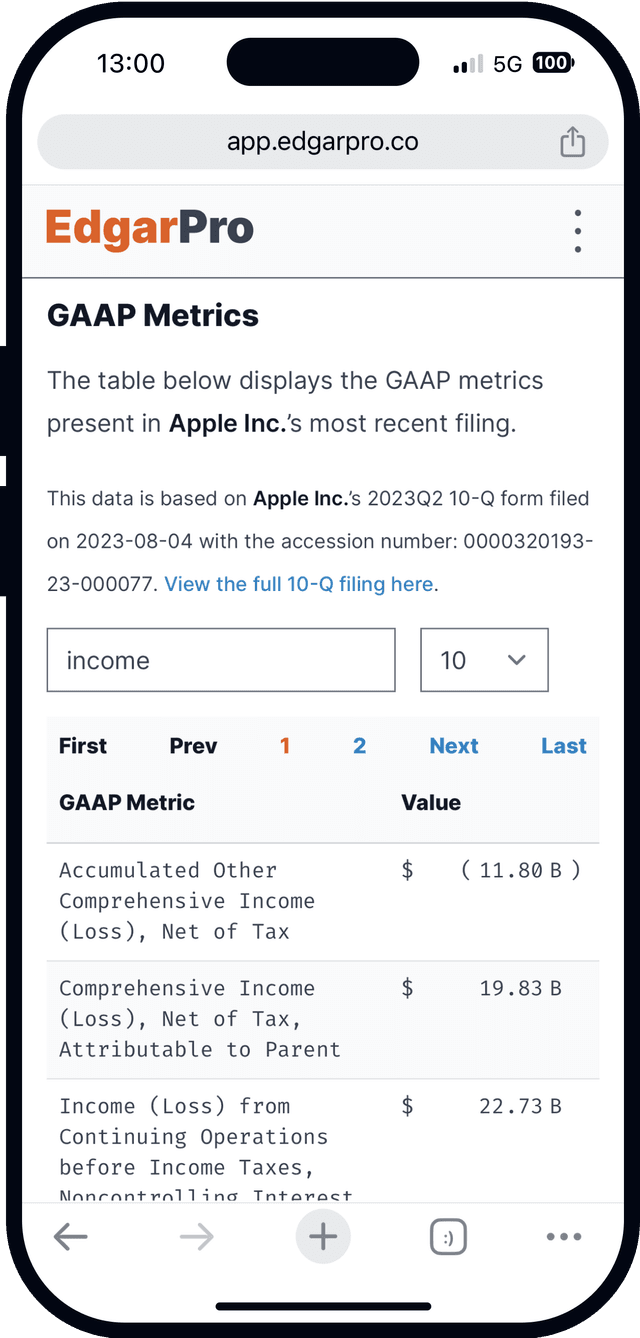Open the browser's three-dot options icon

pos(563,1237)
